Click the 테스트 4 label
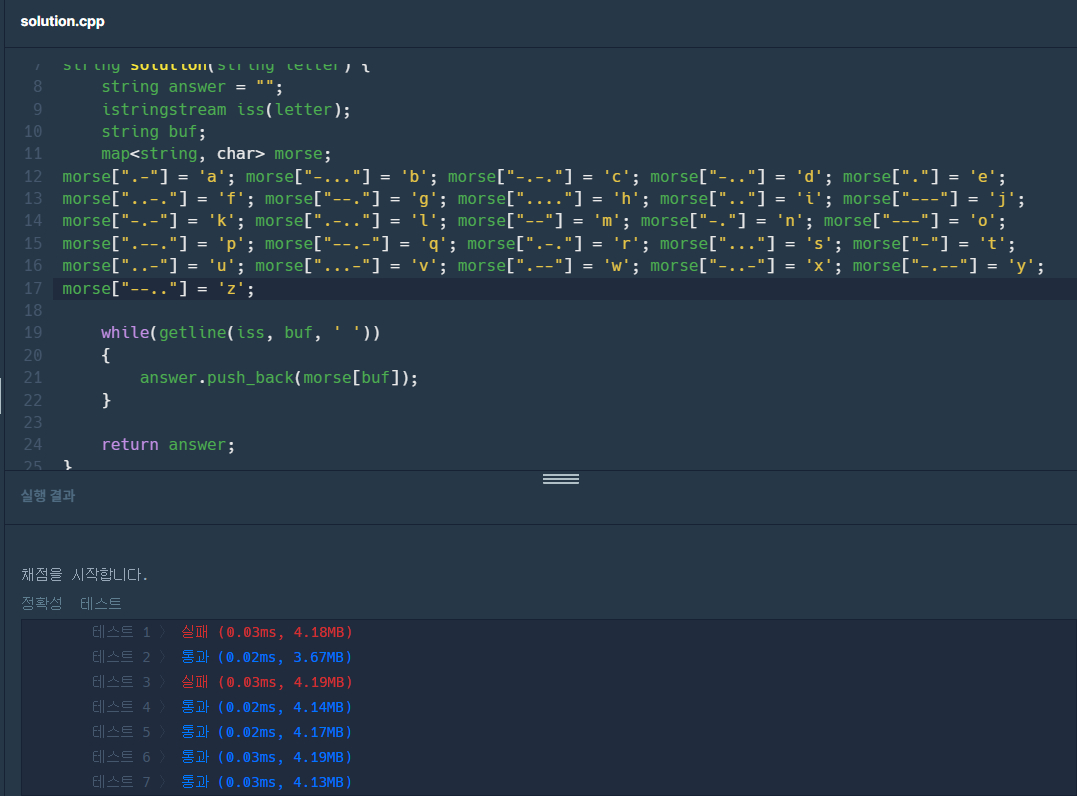 (x=120, y=707)
